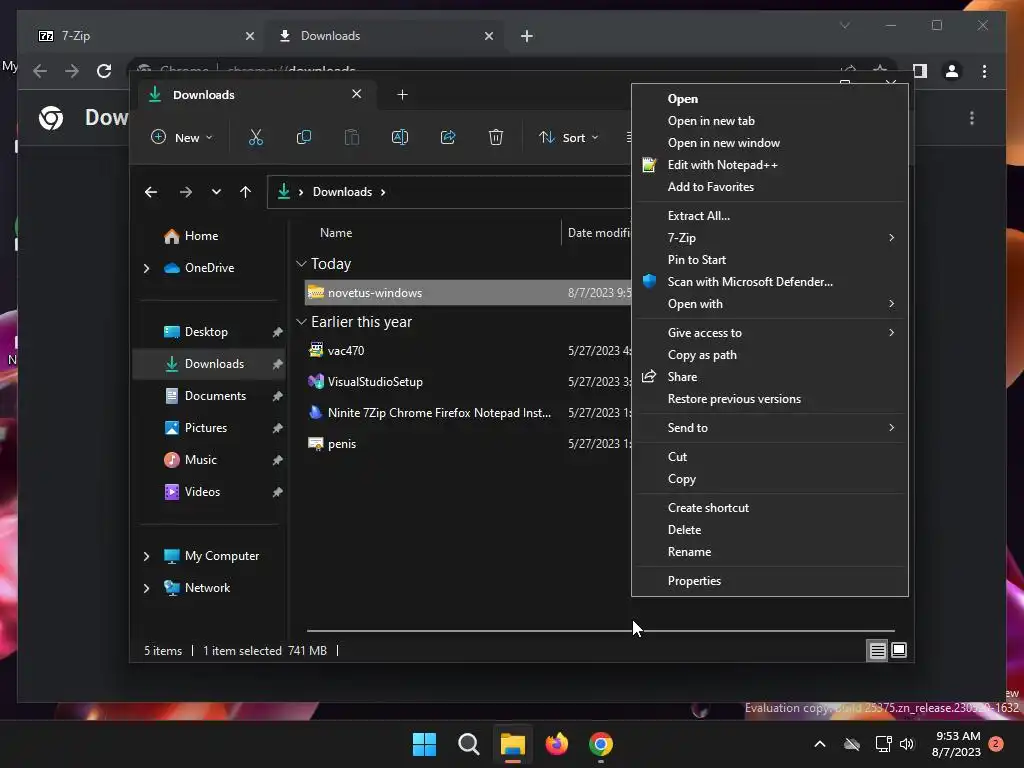1024x768 pixels.
Task: Reload the page in Chrome
Action: point(104,71)
